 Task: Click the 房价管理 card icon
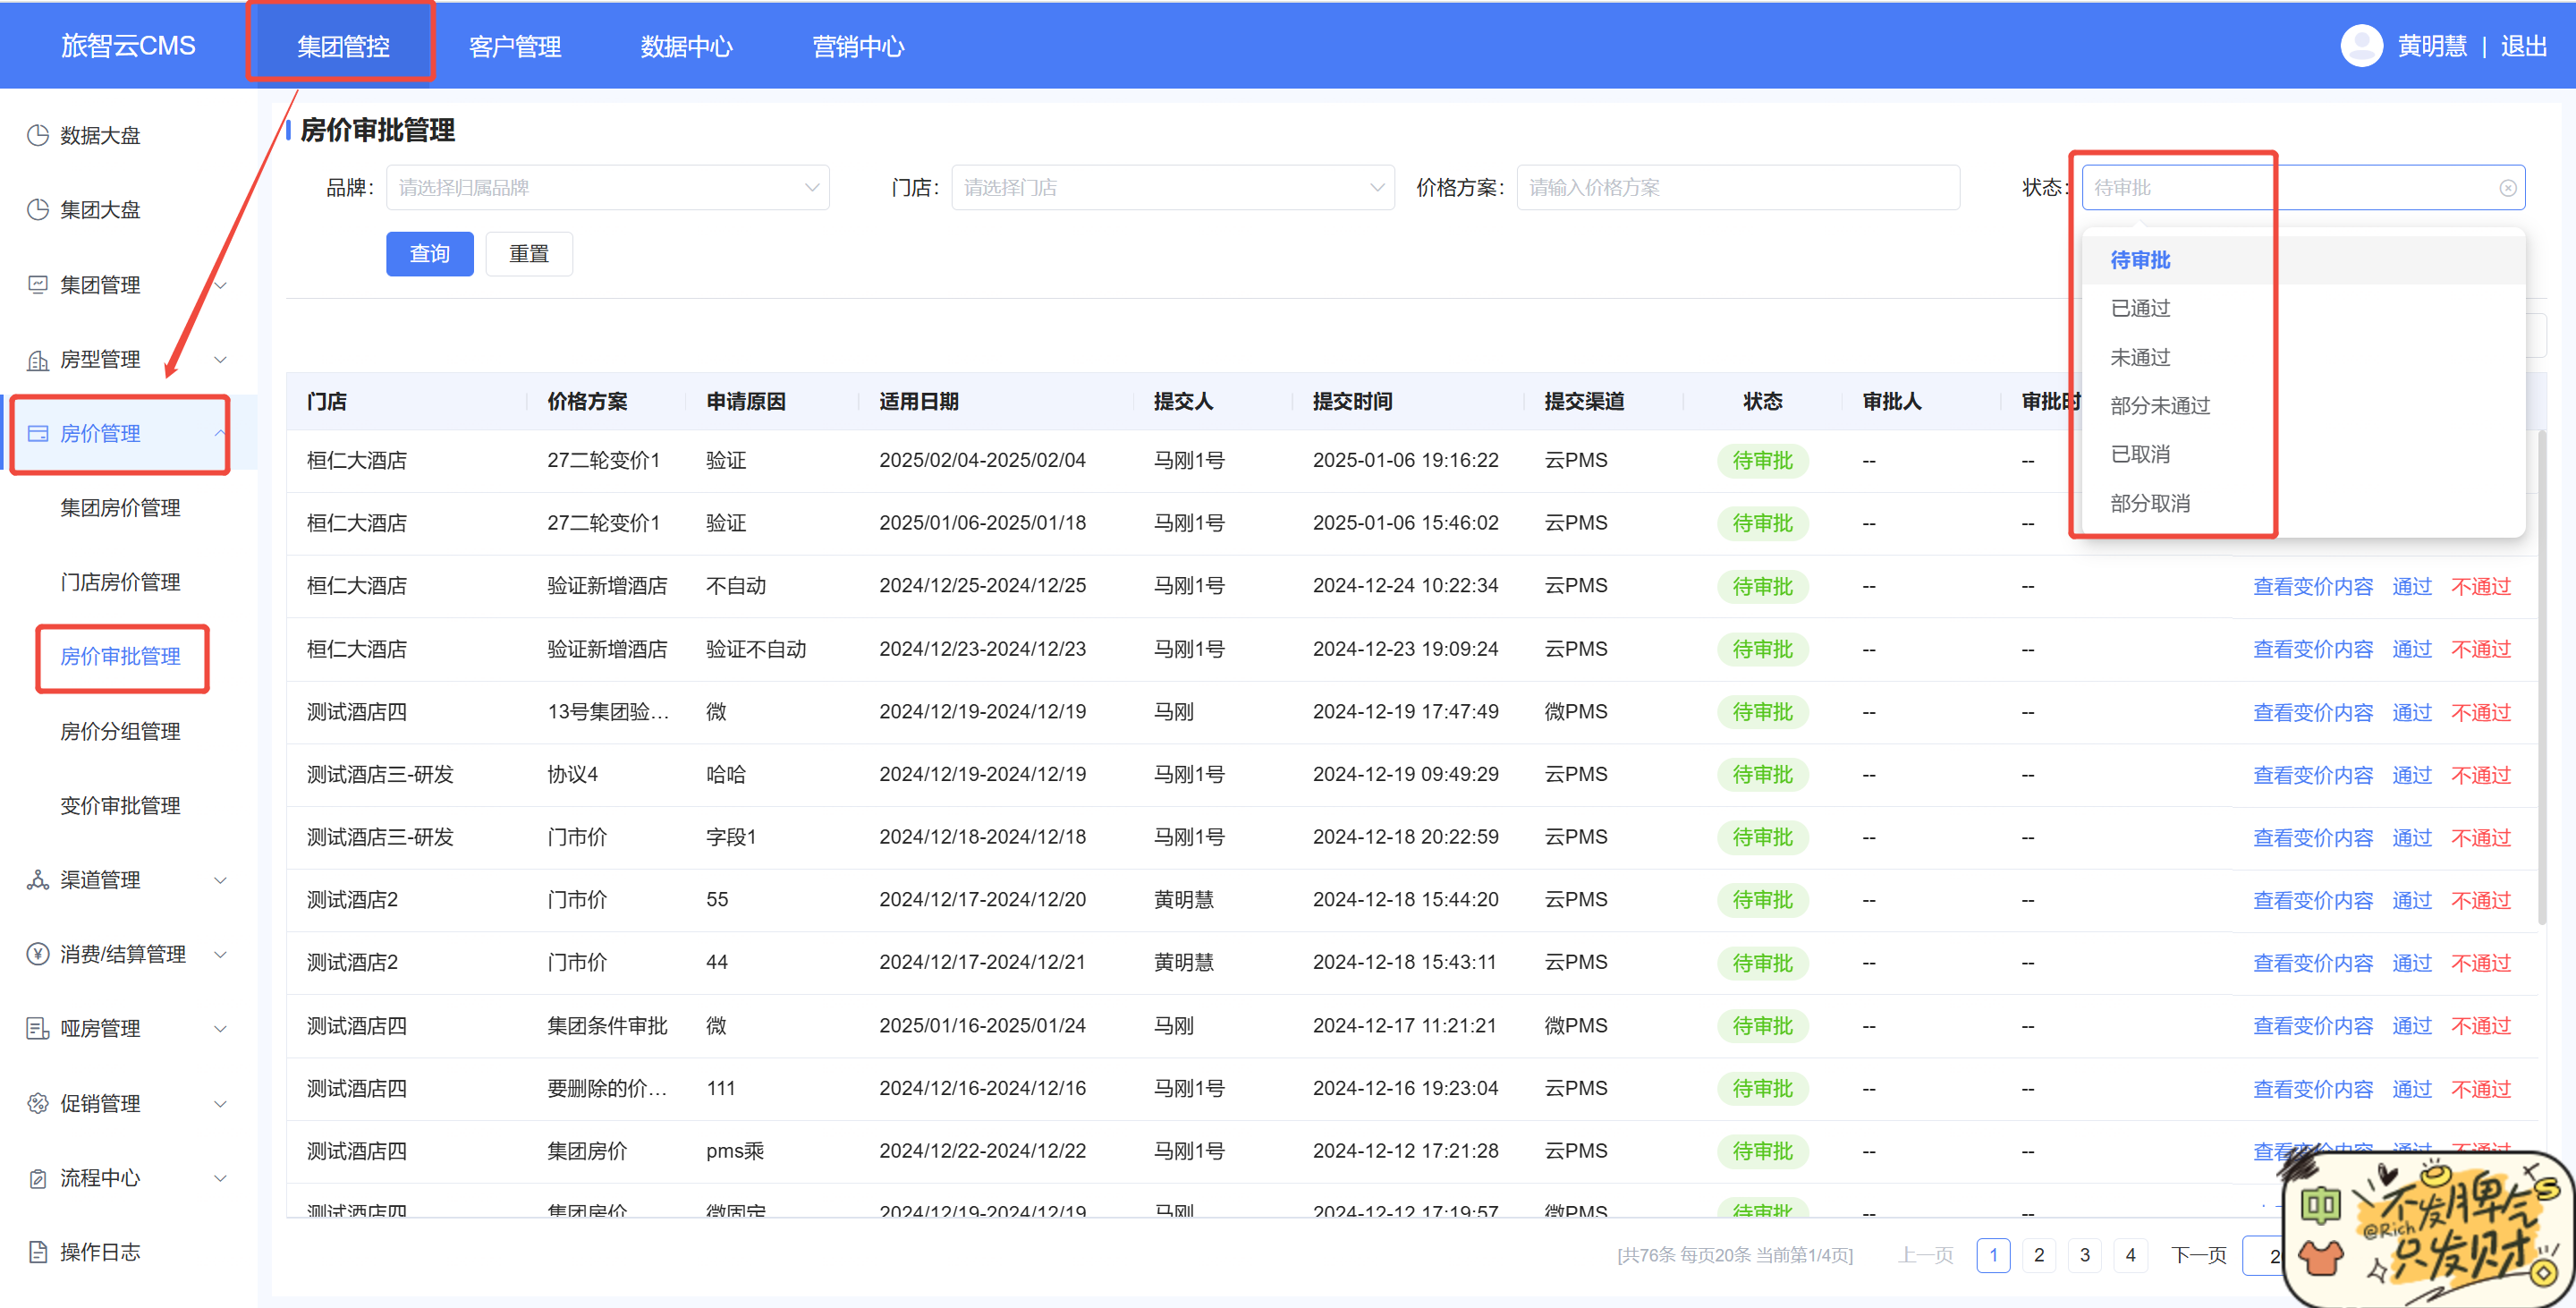38,433
